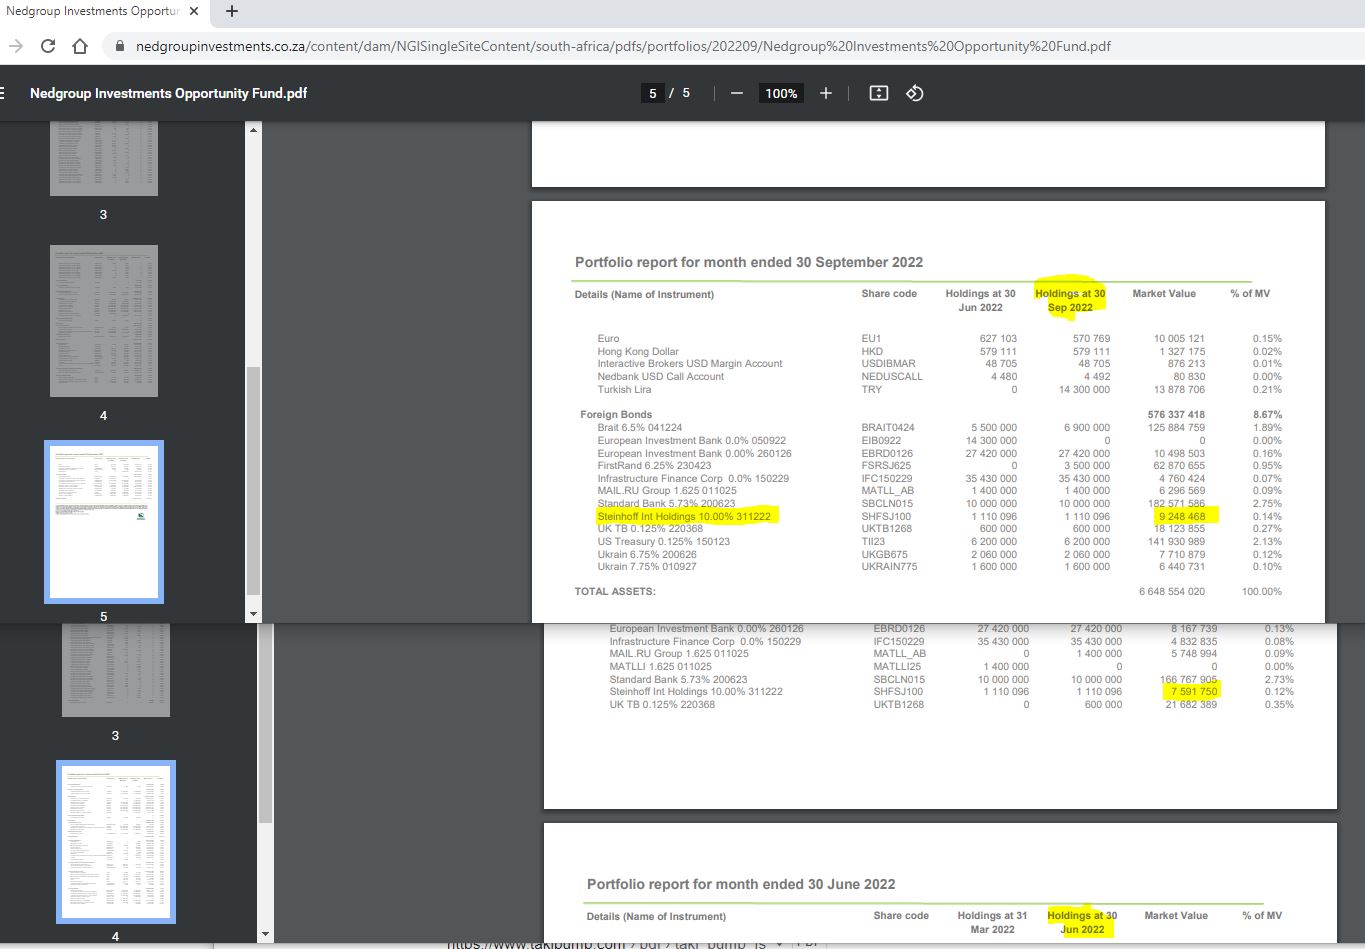Select the 'Turkish Lira' row label
Viewport: 1365px width, 949px height.
coord(624,390)
